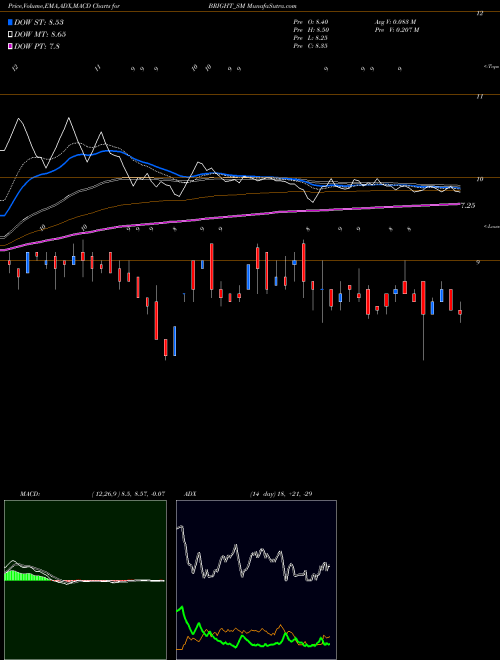Open the green MACD histogram panel
This screenshot has width=500, height=660.
(x=85, y=580)
